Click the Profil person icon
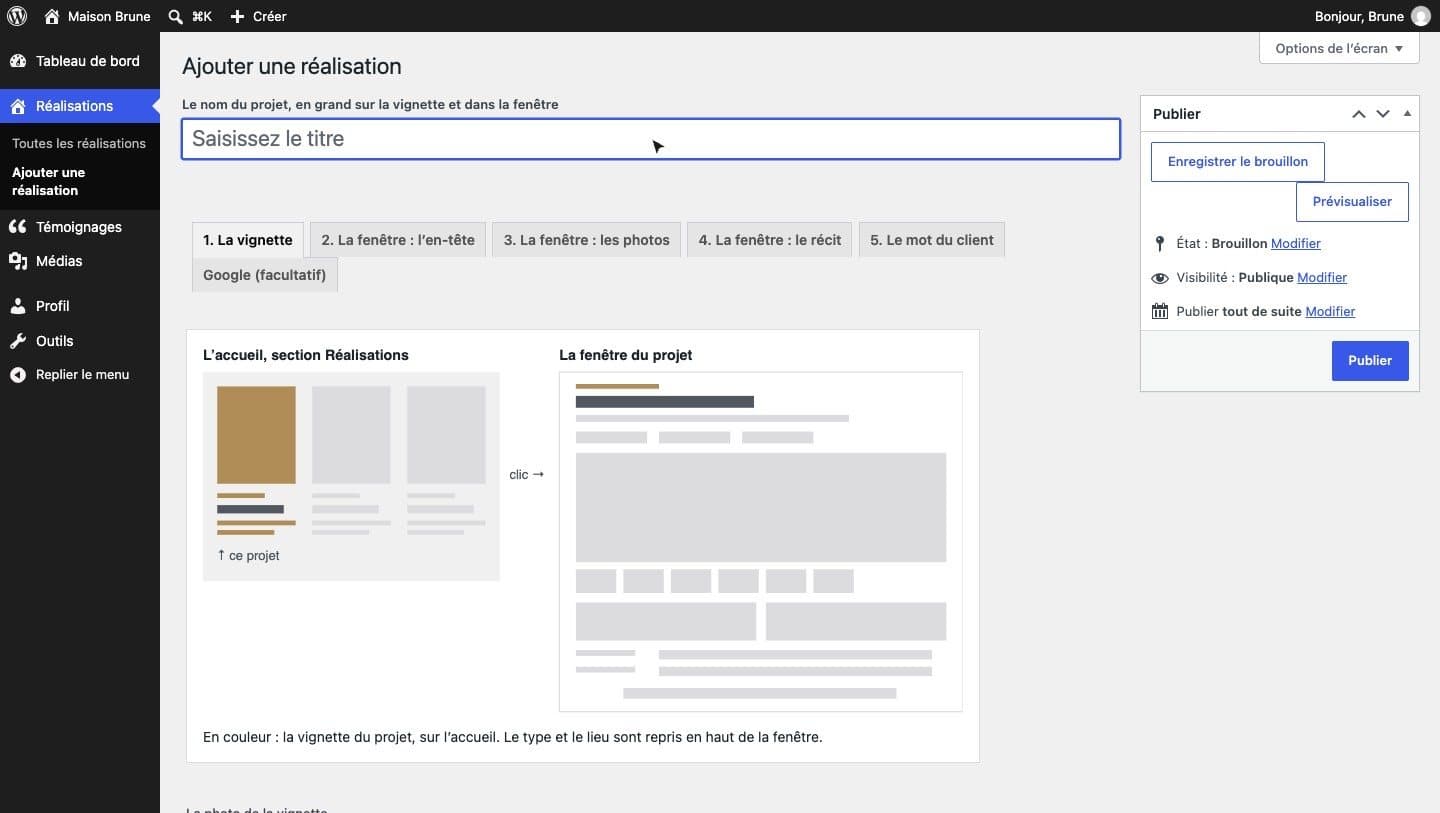Viewport: 1440px width, 813px height. click(18, 306)
